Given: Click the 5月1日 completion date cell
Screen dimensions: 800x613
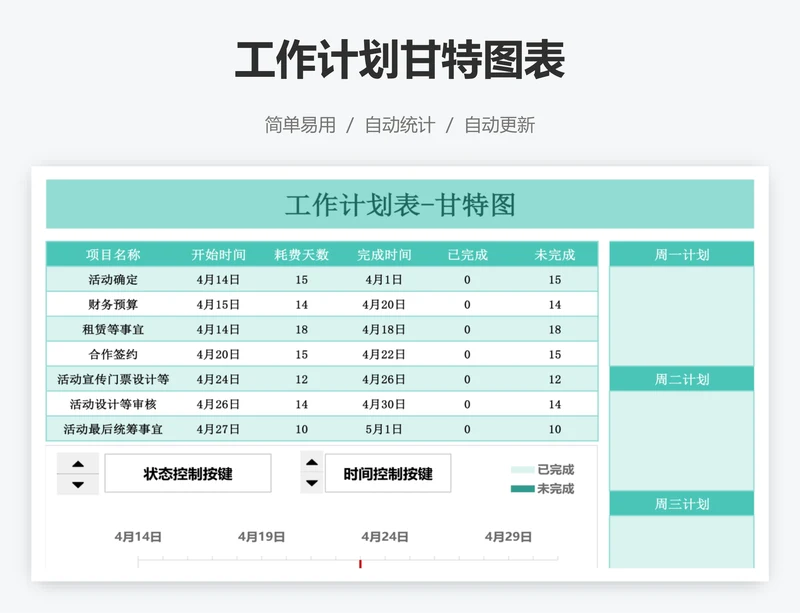Looking at the screenshot, I should point(384,429).
